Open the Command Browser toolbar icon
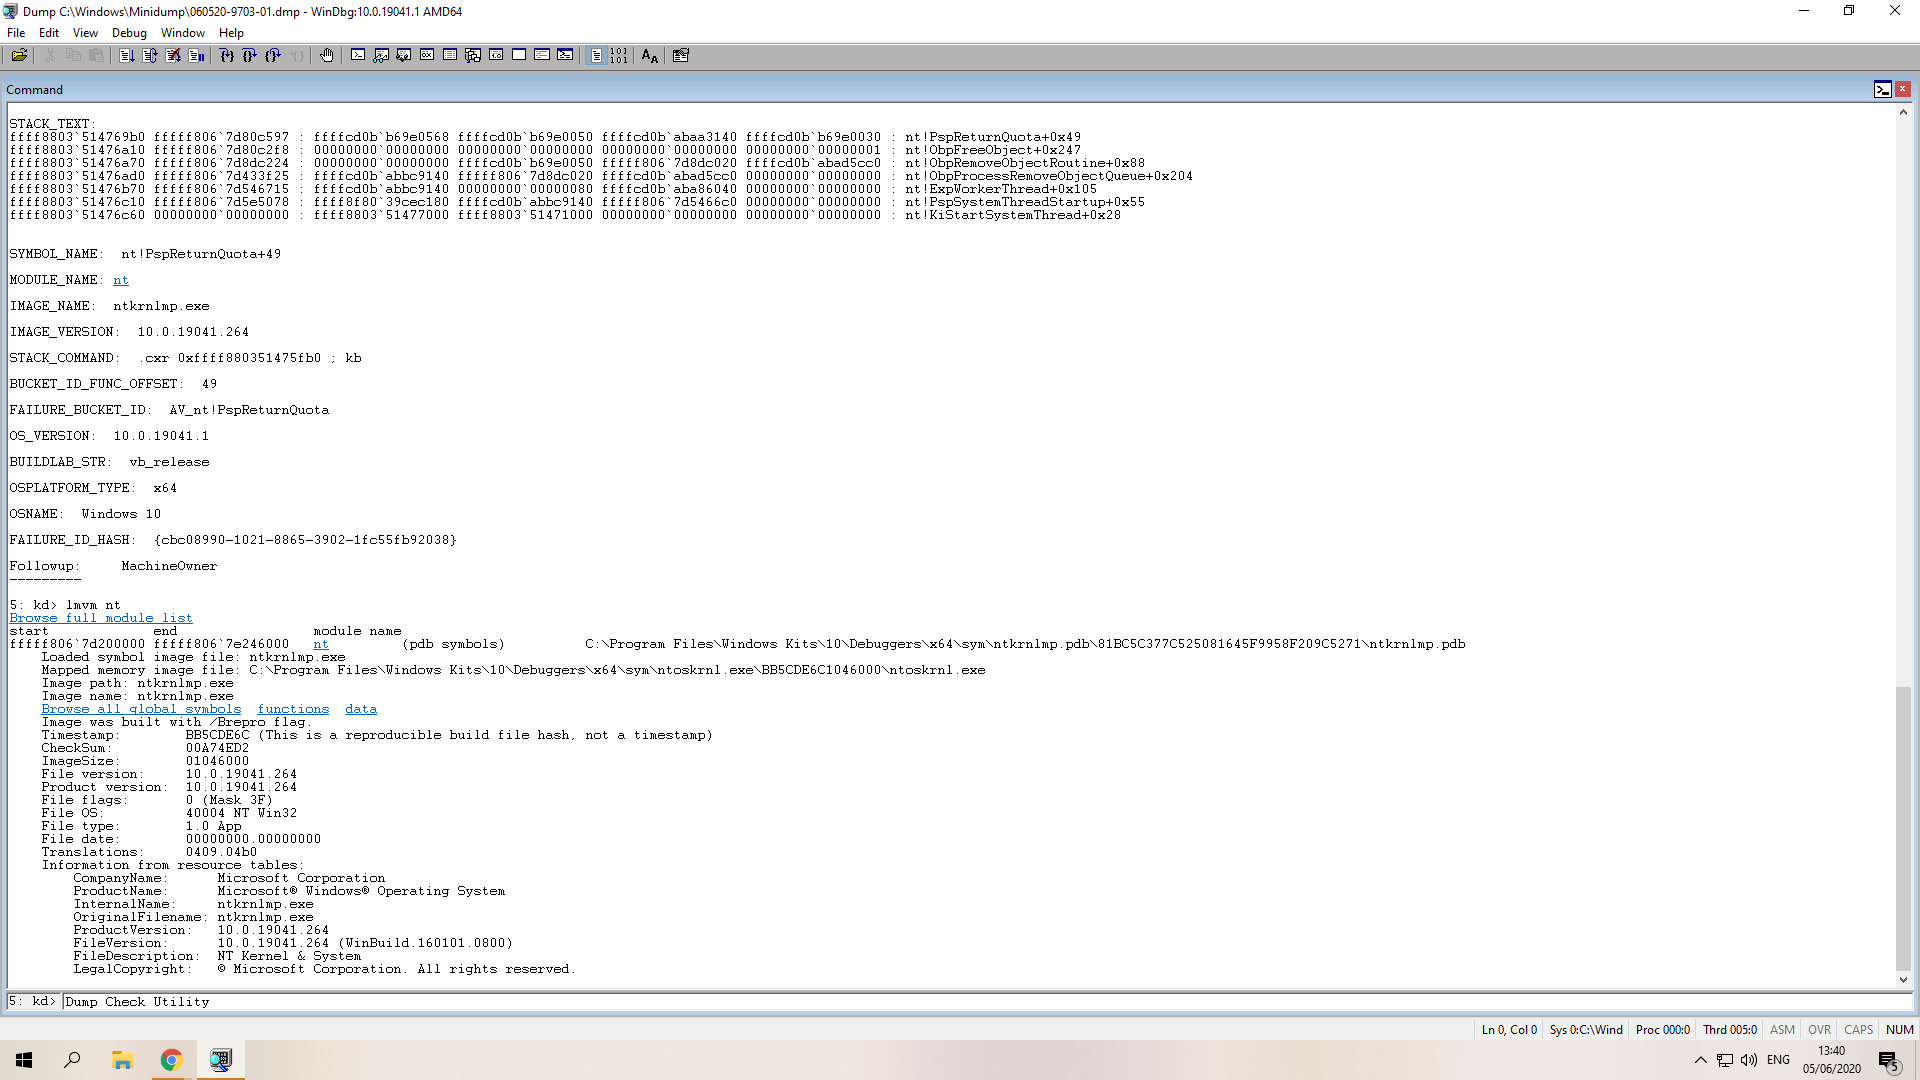 [x=565, y=55]
